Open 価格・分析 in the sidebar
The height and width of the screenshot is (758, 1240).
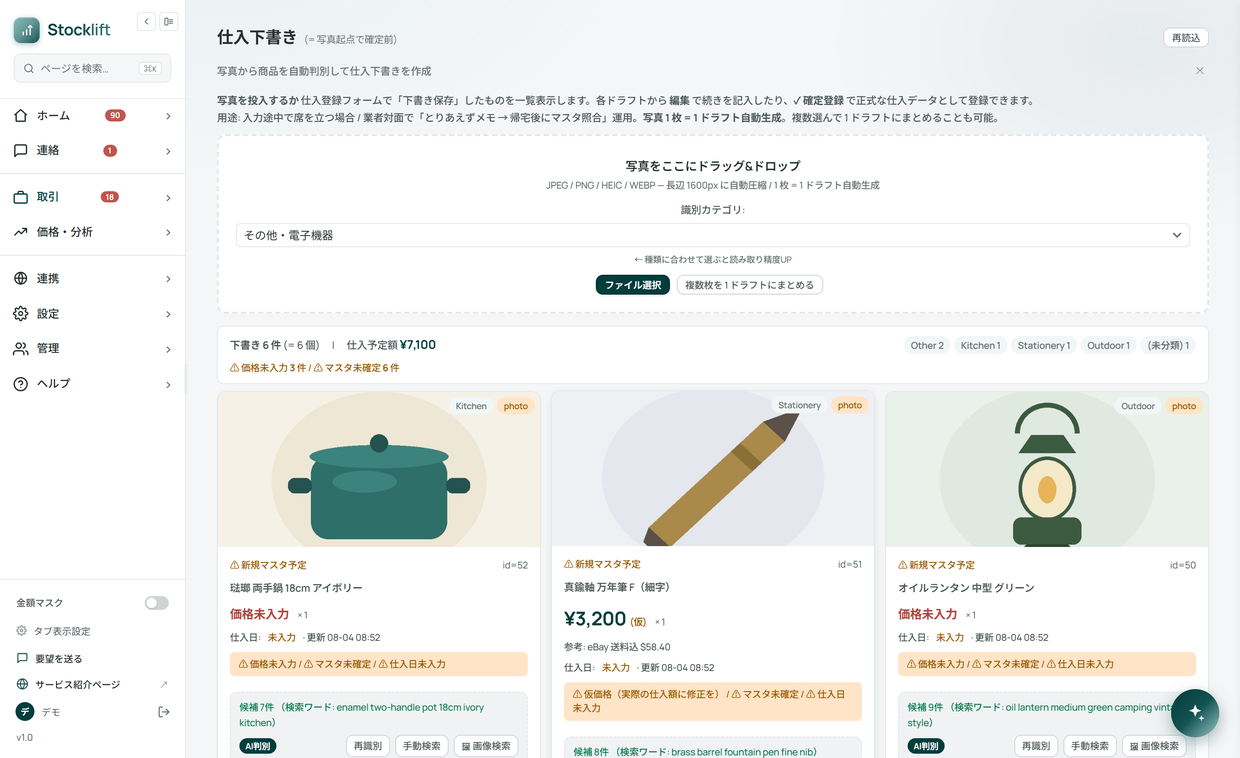coord(92,232)
